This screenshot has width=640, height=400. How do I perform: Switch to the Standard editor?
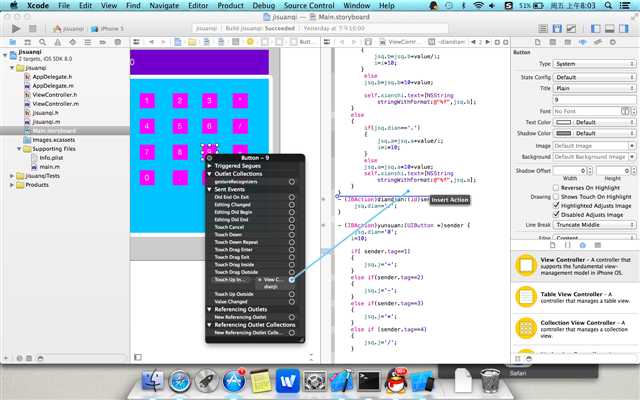[543, 29]
